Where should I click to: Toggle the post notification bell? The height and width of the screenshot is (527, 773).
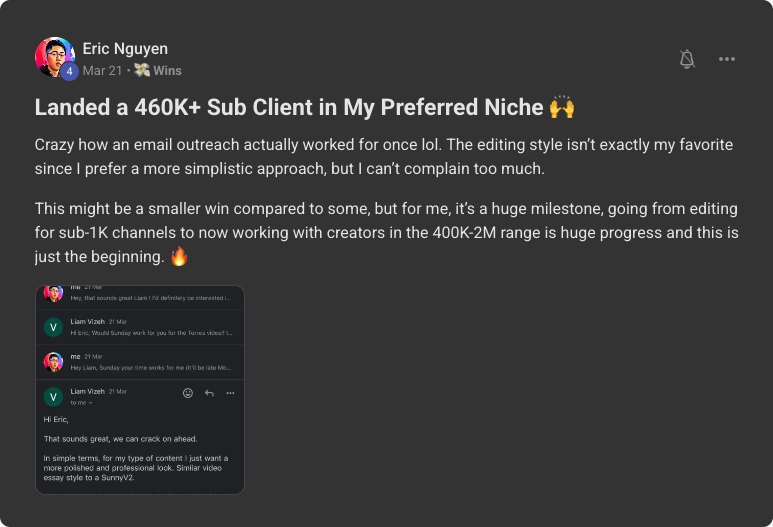687,60
